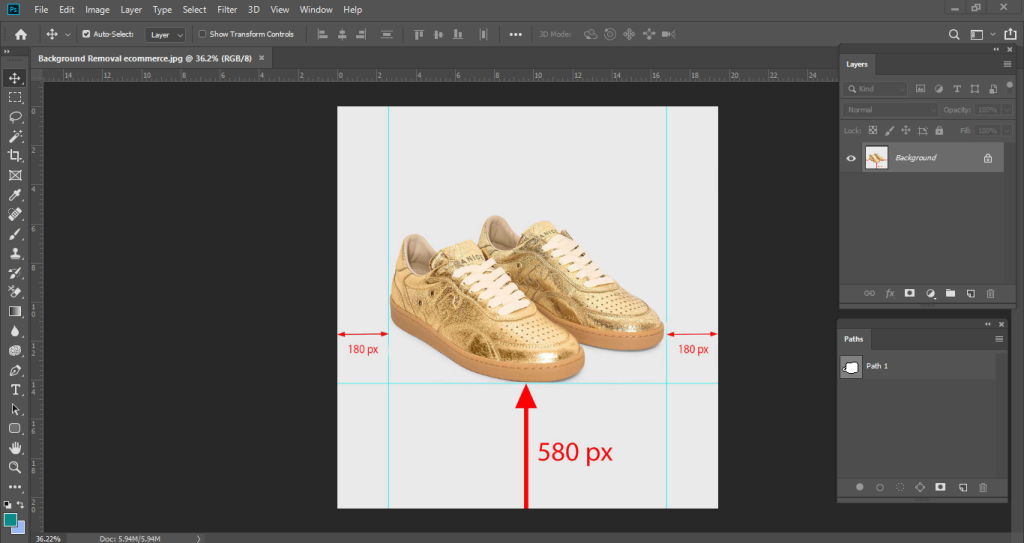Select the Brush tool
The width and height of the screenshot is (1024, 543).
15,234
